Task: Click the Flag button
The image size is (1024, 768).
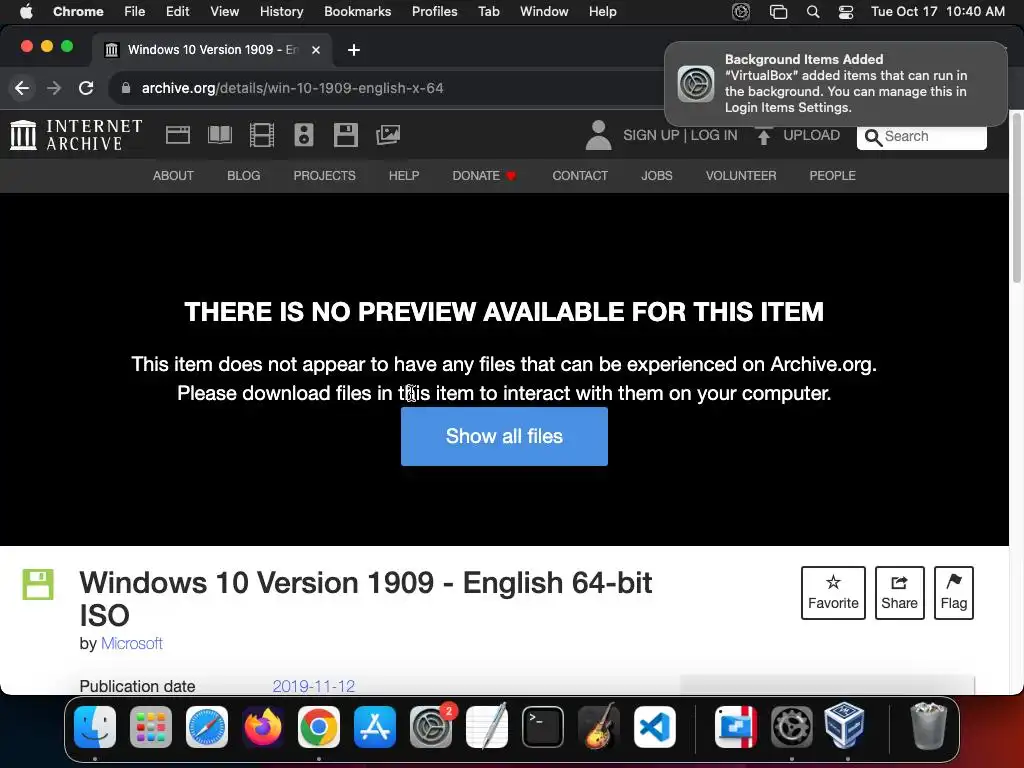Action: tap(953, 593)
